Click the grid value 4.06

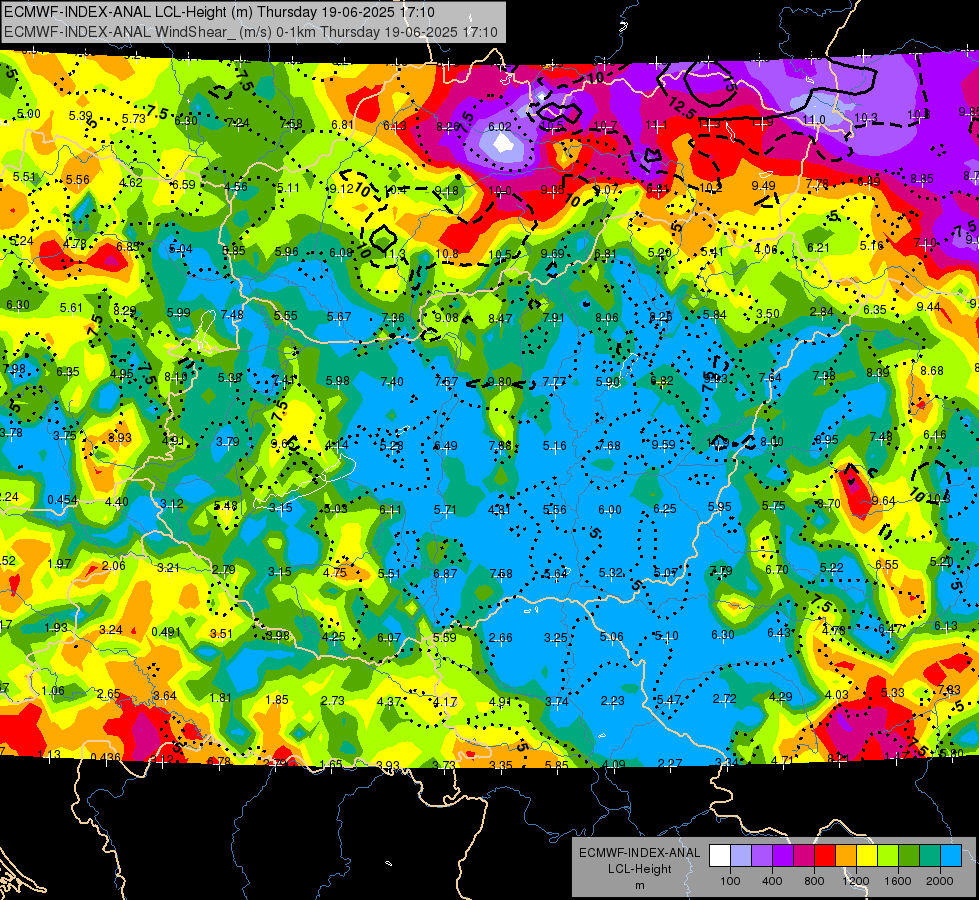(765, 250)
